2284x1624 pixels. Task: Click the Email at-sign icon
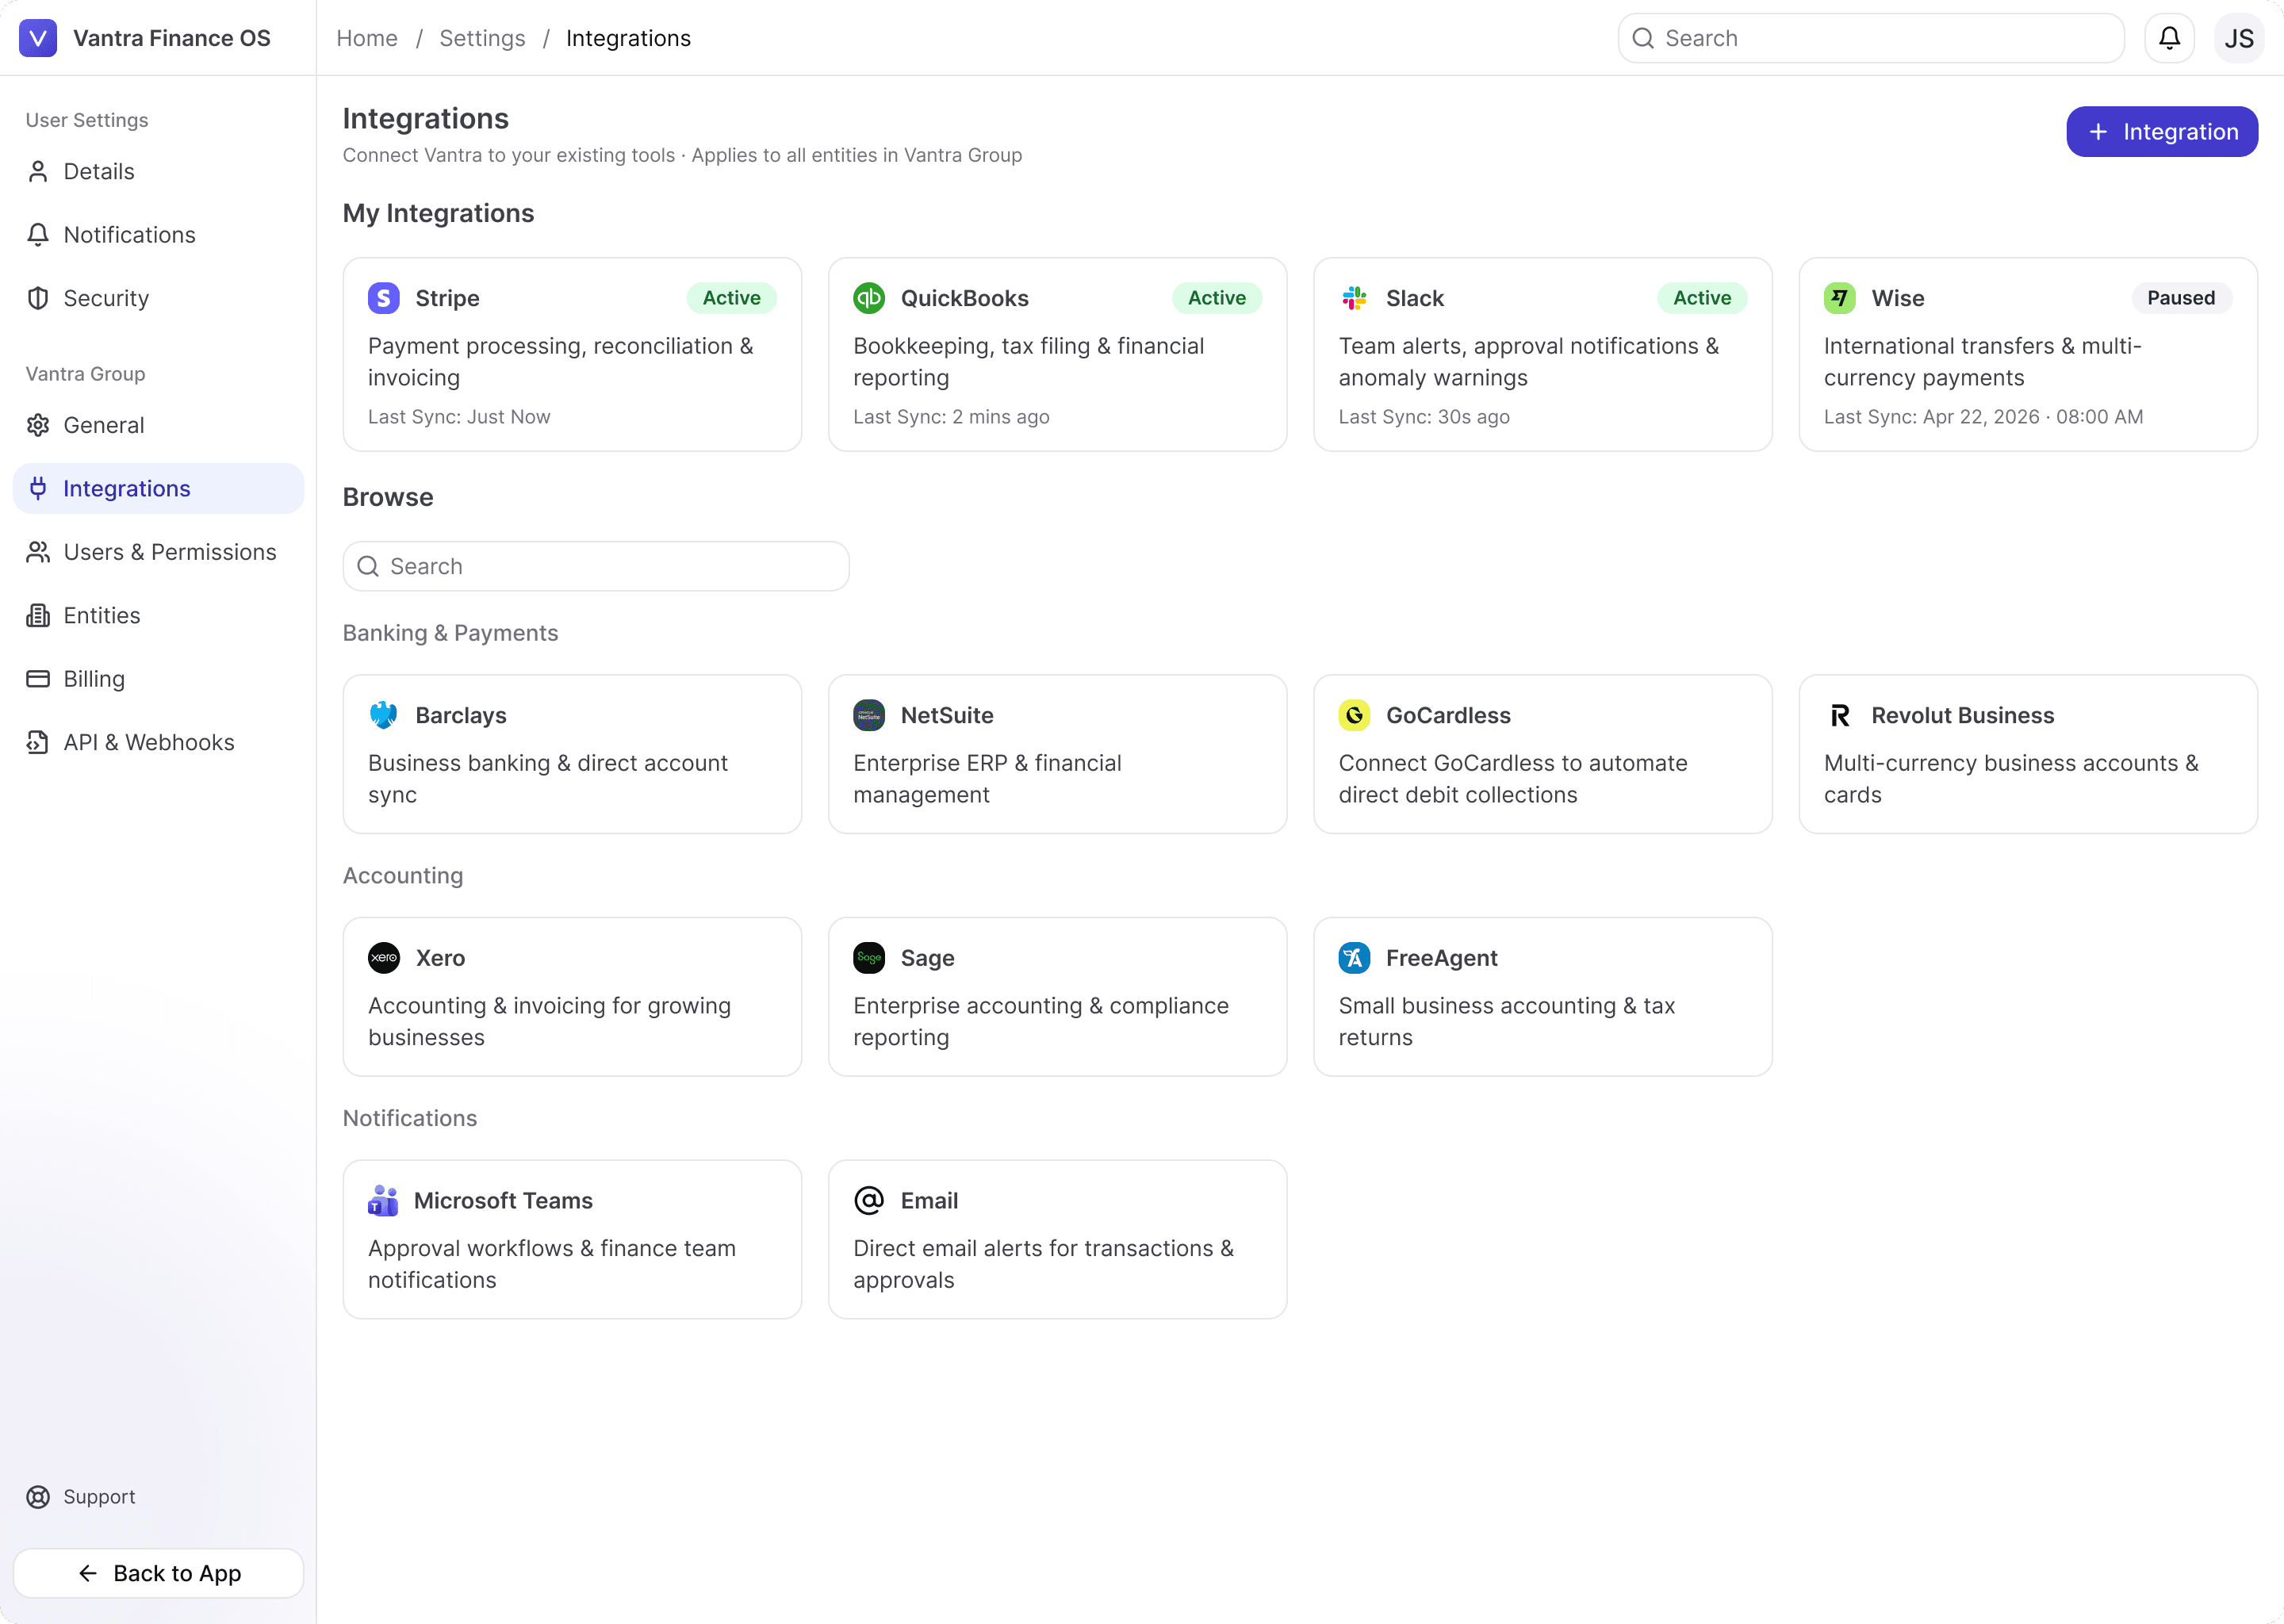click(x=869, y=1200)
